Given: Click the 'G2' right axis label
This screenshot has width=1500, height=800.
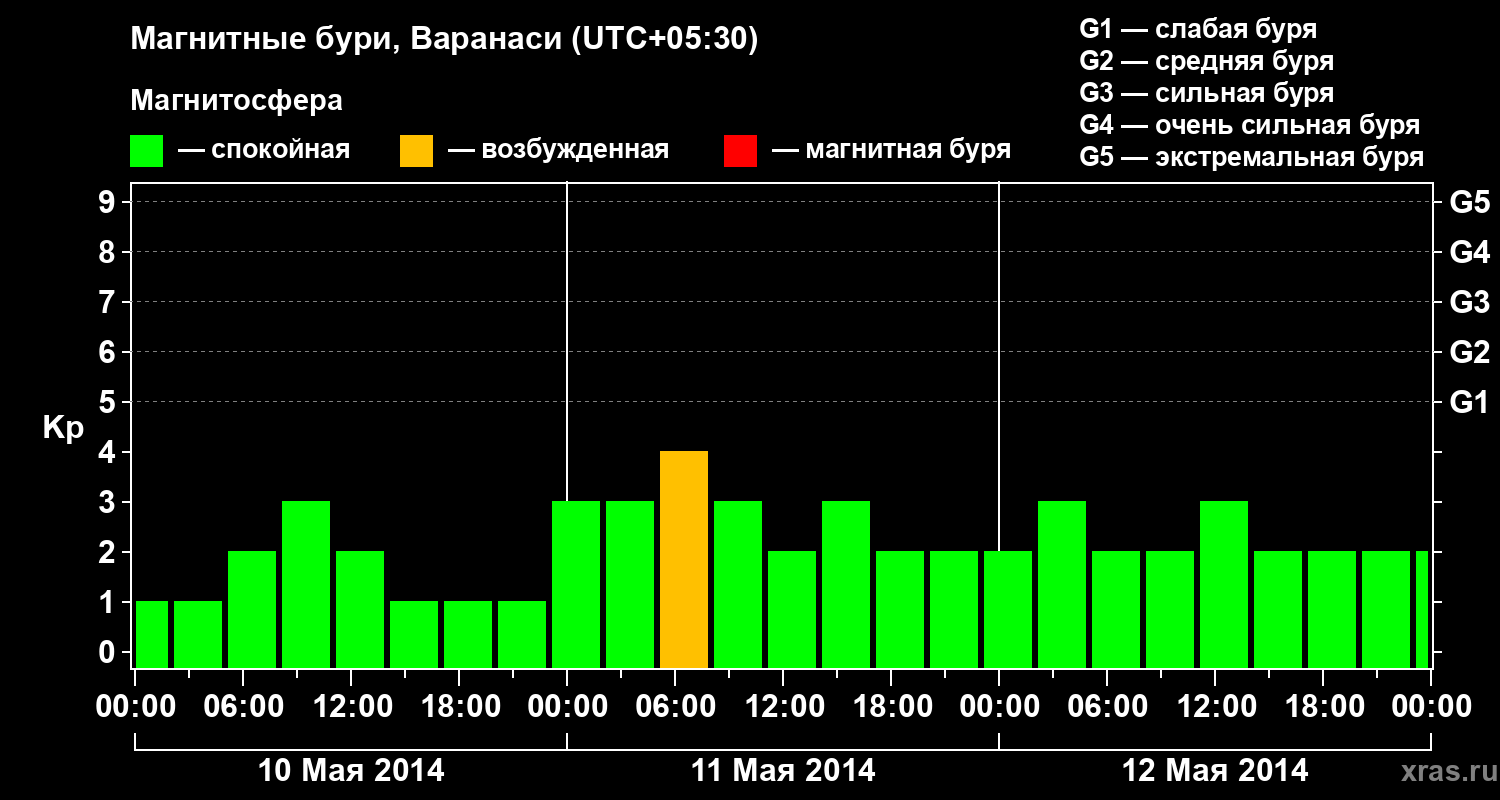Looking at the screenshot, I should pyautogui.click(x=1469, y=352).
